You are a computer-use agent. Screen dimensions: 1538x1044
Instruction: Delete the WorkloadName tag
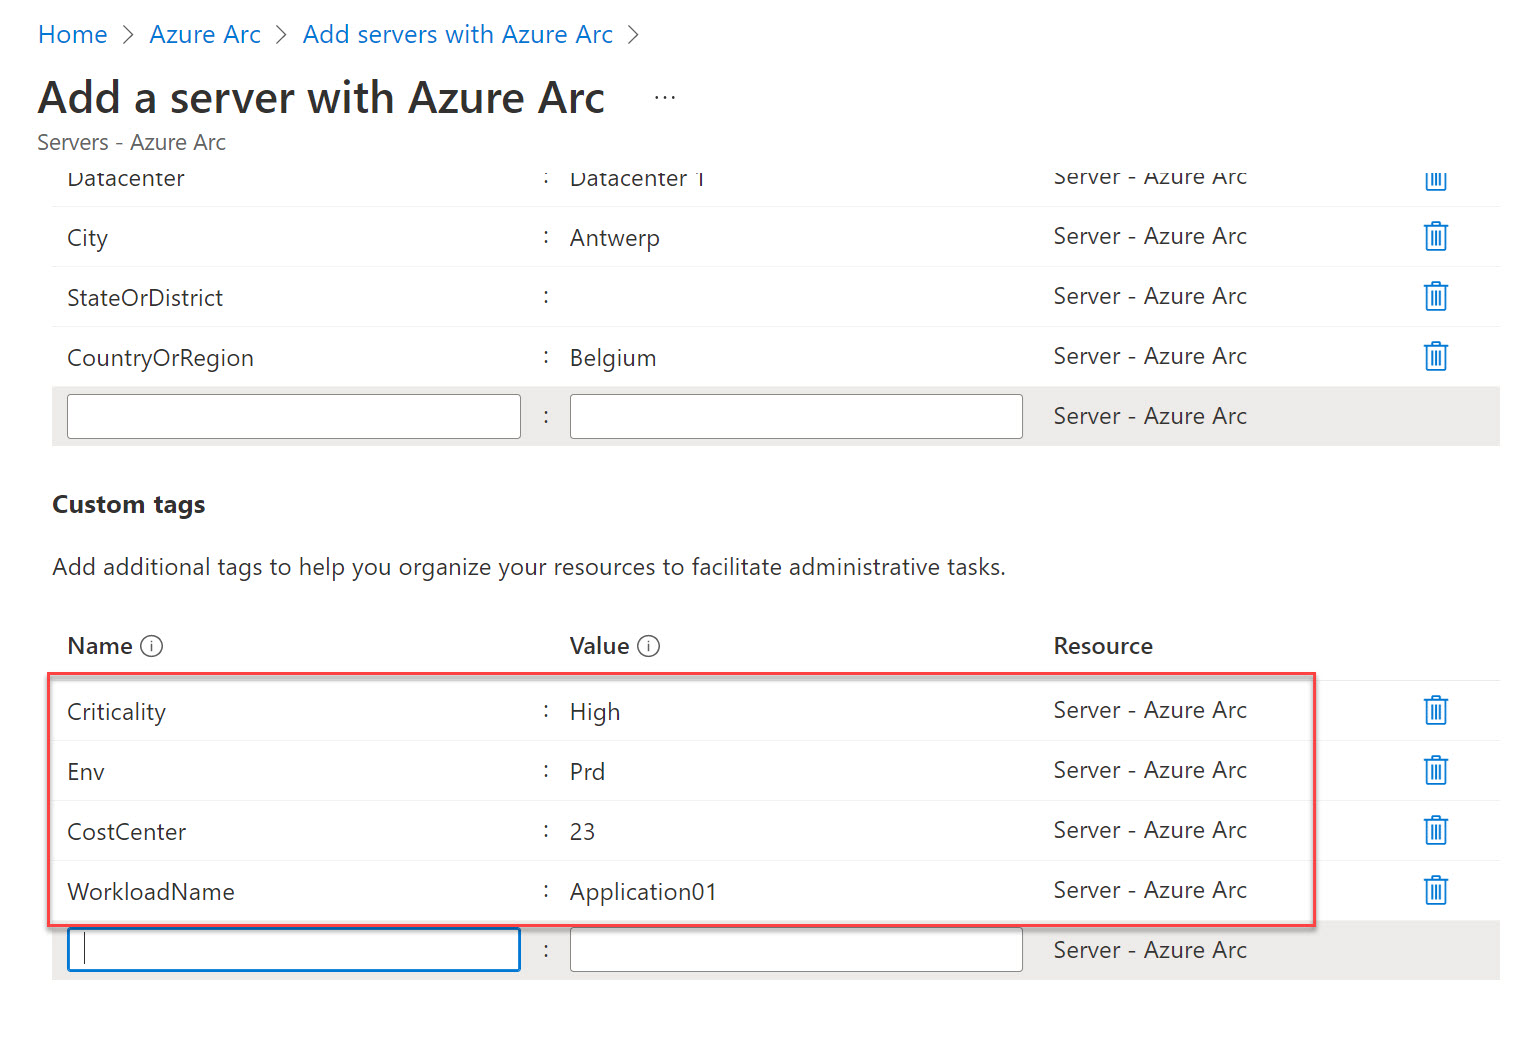pos(1435,890)
